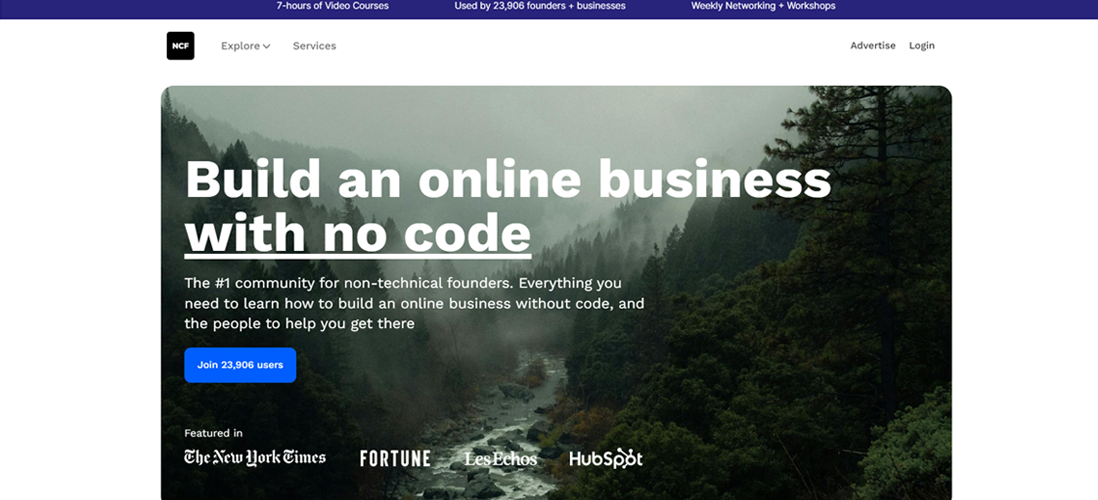Click the Used by 23,906 founders banner text
1098x500 pixels.
tap(540, 6)
